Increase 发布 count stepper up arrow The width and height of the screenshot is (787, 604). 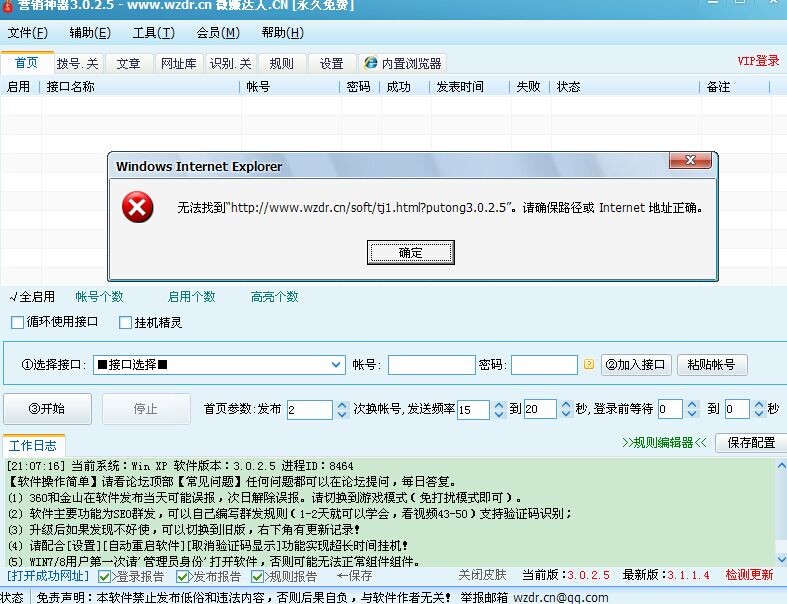pyautogui.click(x=342, y=405)
